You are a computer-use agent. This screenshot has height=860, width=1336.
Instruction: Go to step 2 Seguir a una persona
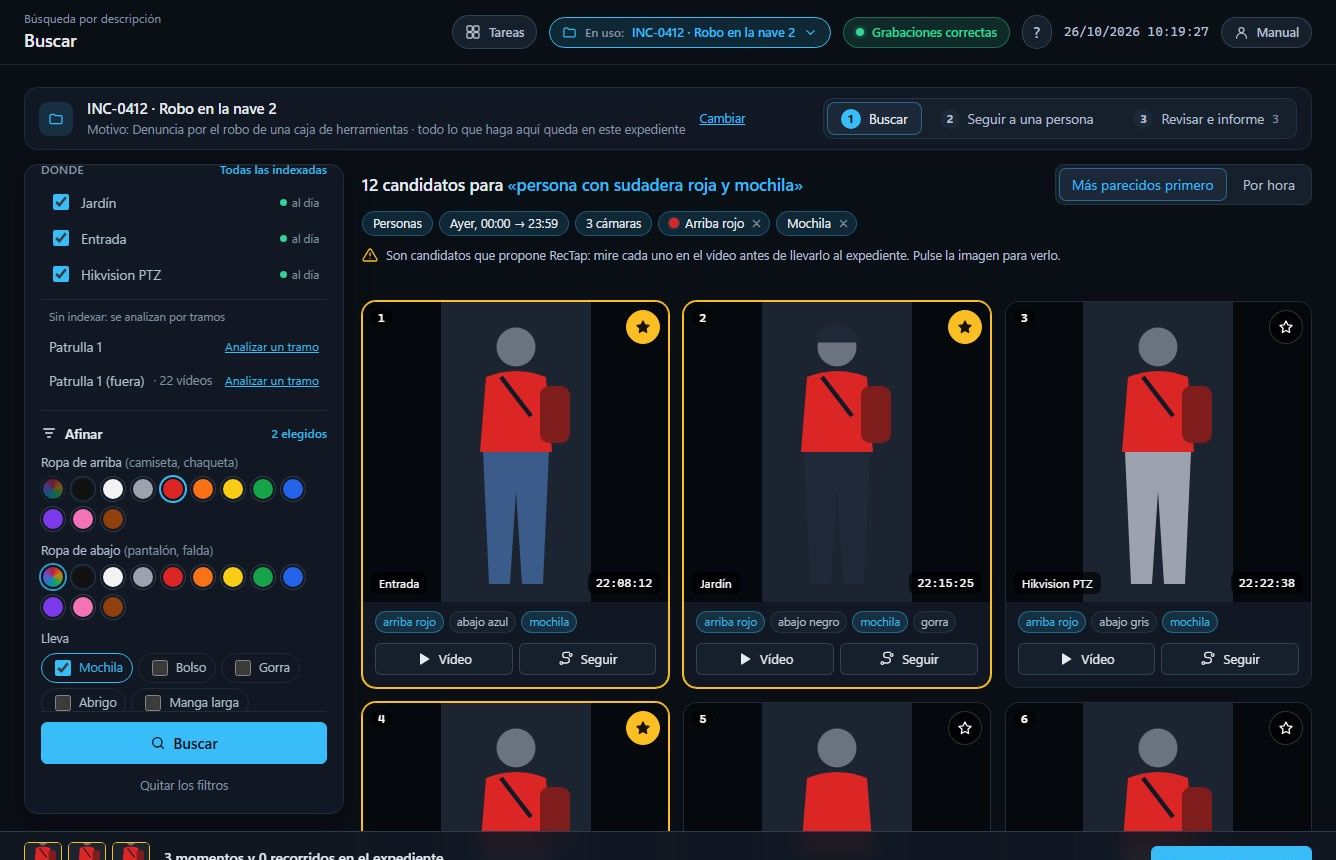click(x=1019, y=119)
